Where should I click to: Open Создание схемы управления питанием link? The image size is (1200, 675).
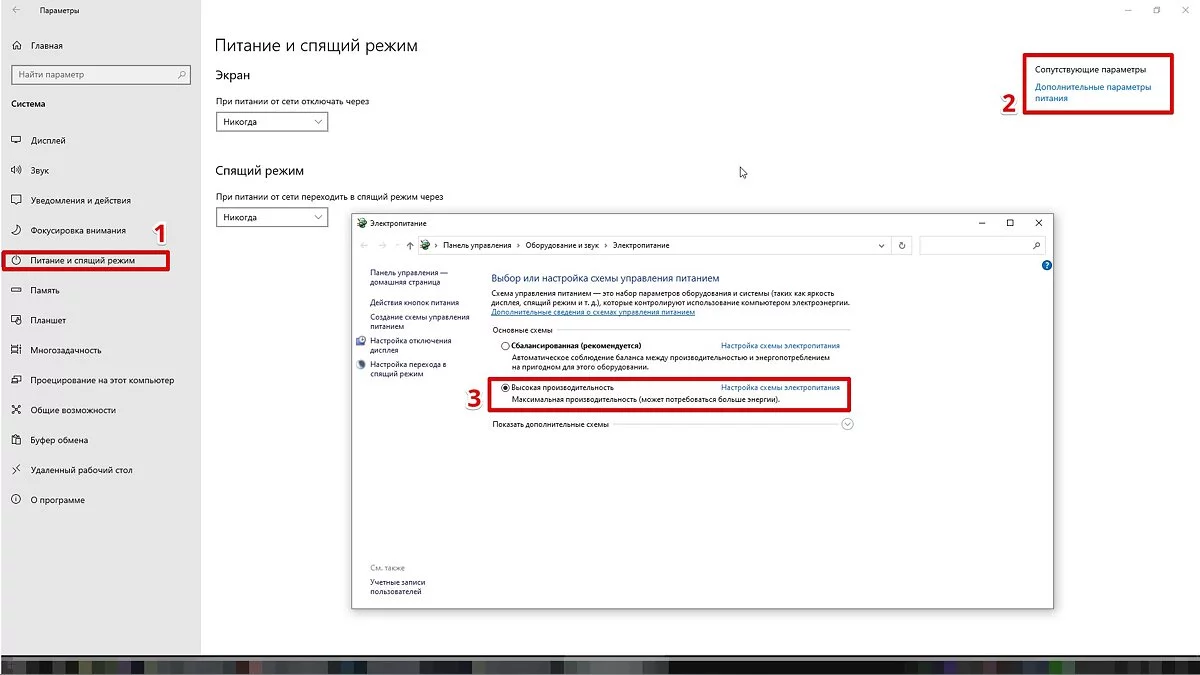[x=419, y=321]
